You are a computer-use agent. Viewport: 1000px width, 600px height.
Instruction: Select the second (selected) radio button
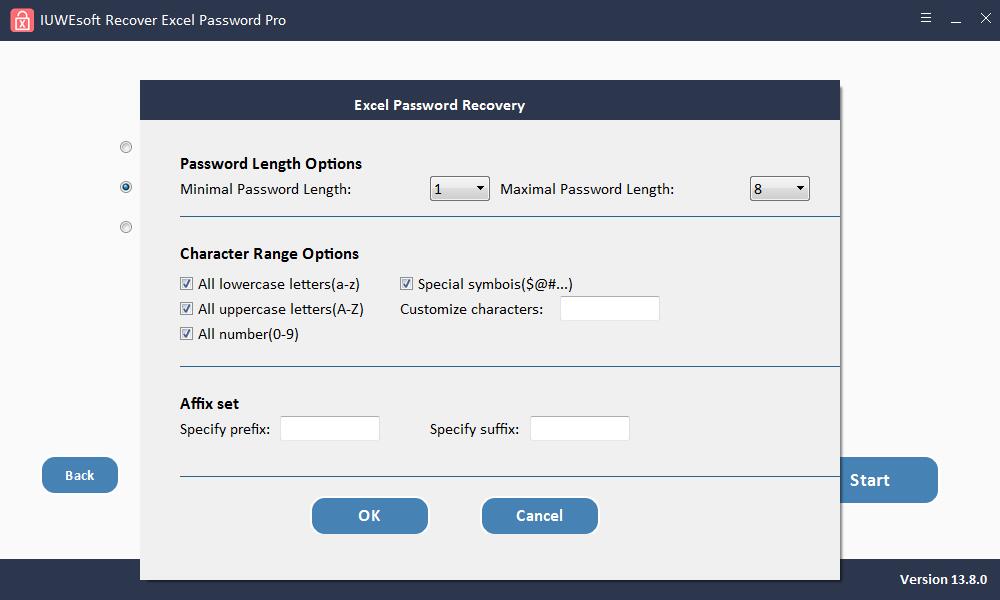coord(126,187)
